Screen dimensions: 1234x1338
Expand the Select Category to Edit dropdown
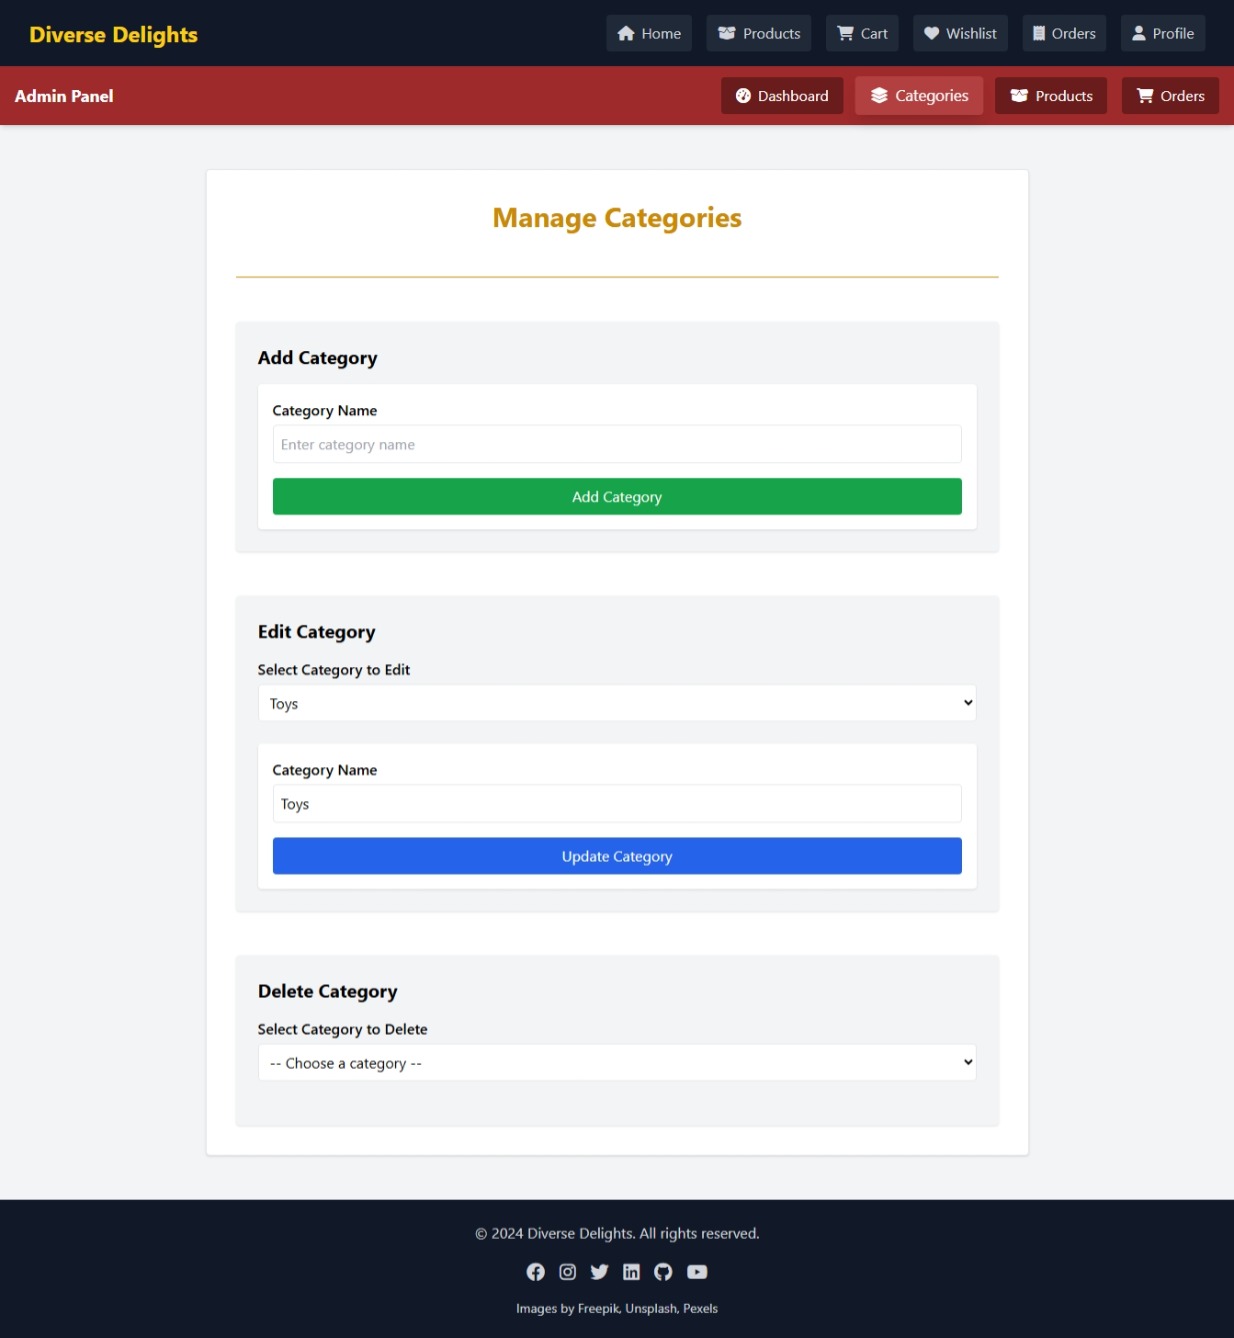click(x=616, y=703)
